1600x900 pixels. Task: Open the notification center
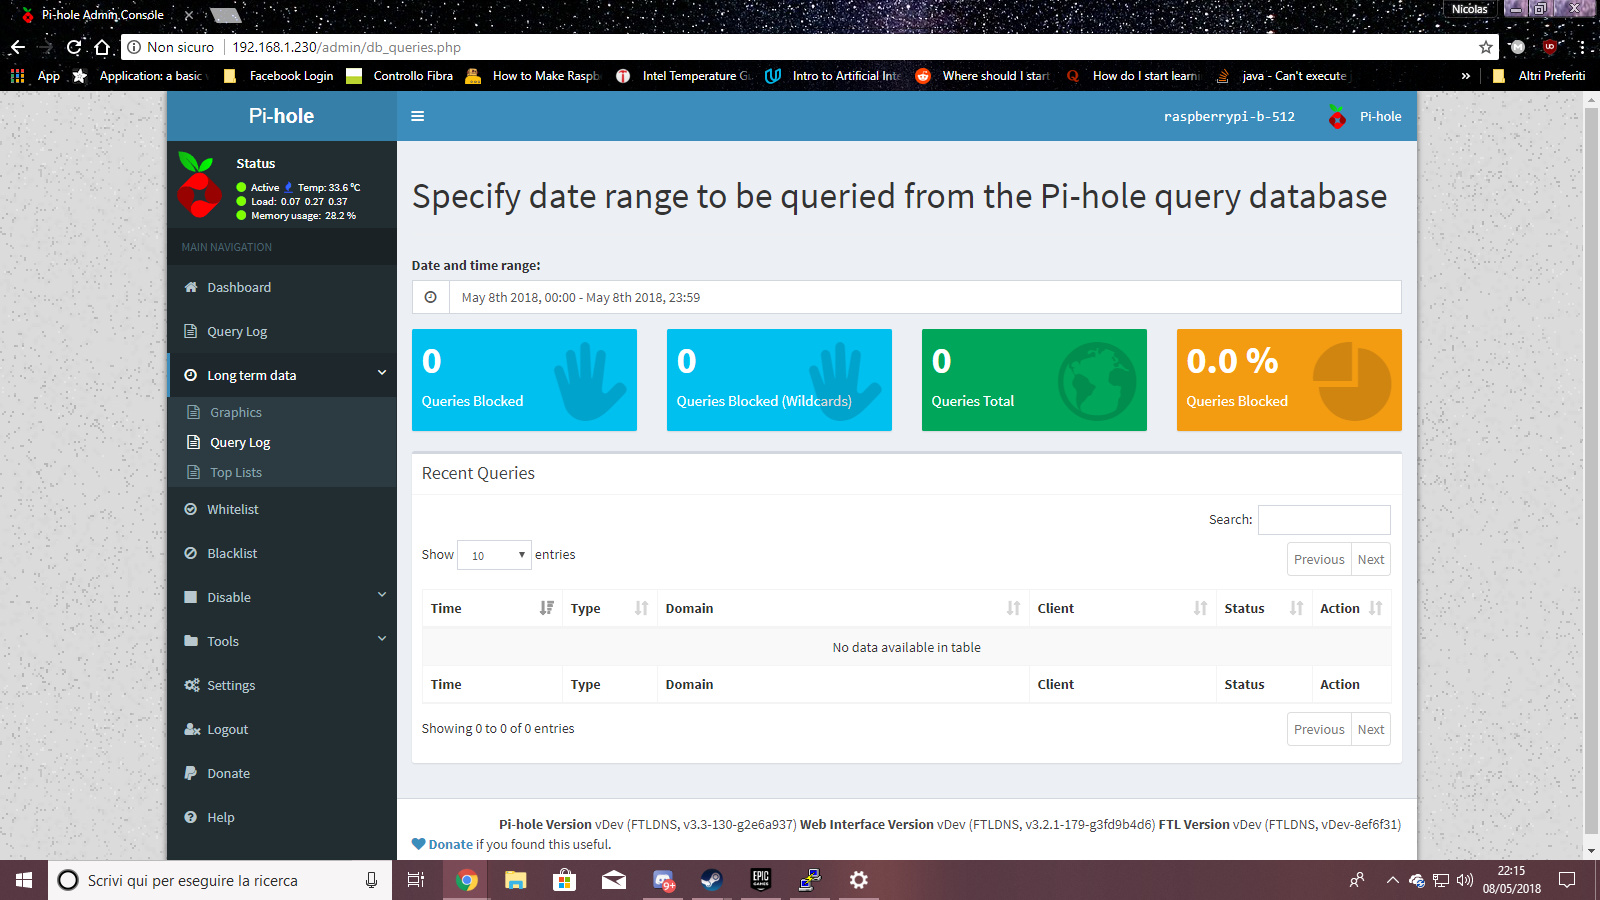[1567, 880]
